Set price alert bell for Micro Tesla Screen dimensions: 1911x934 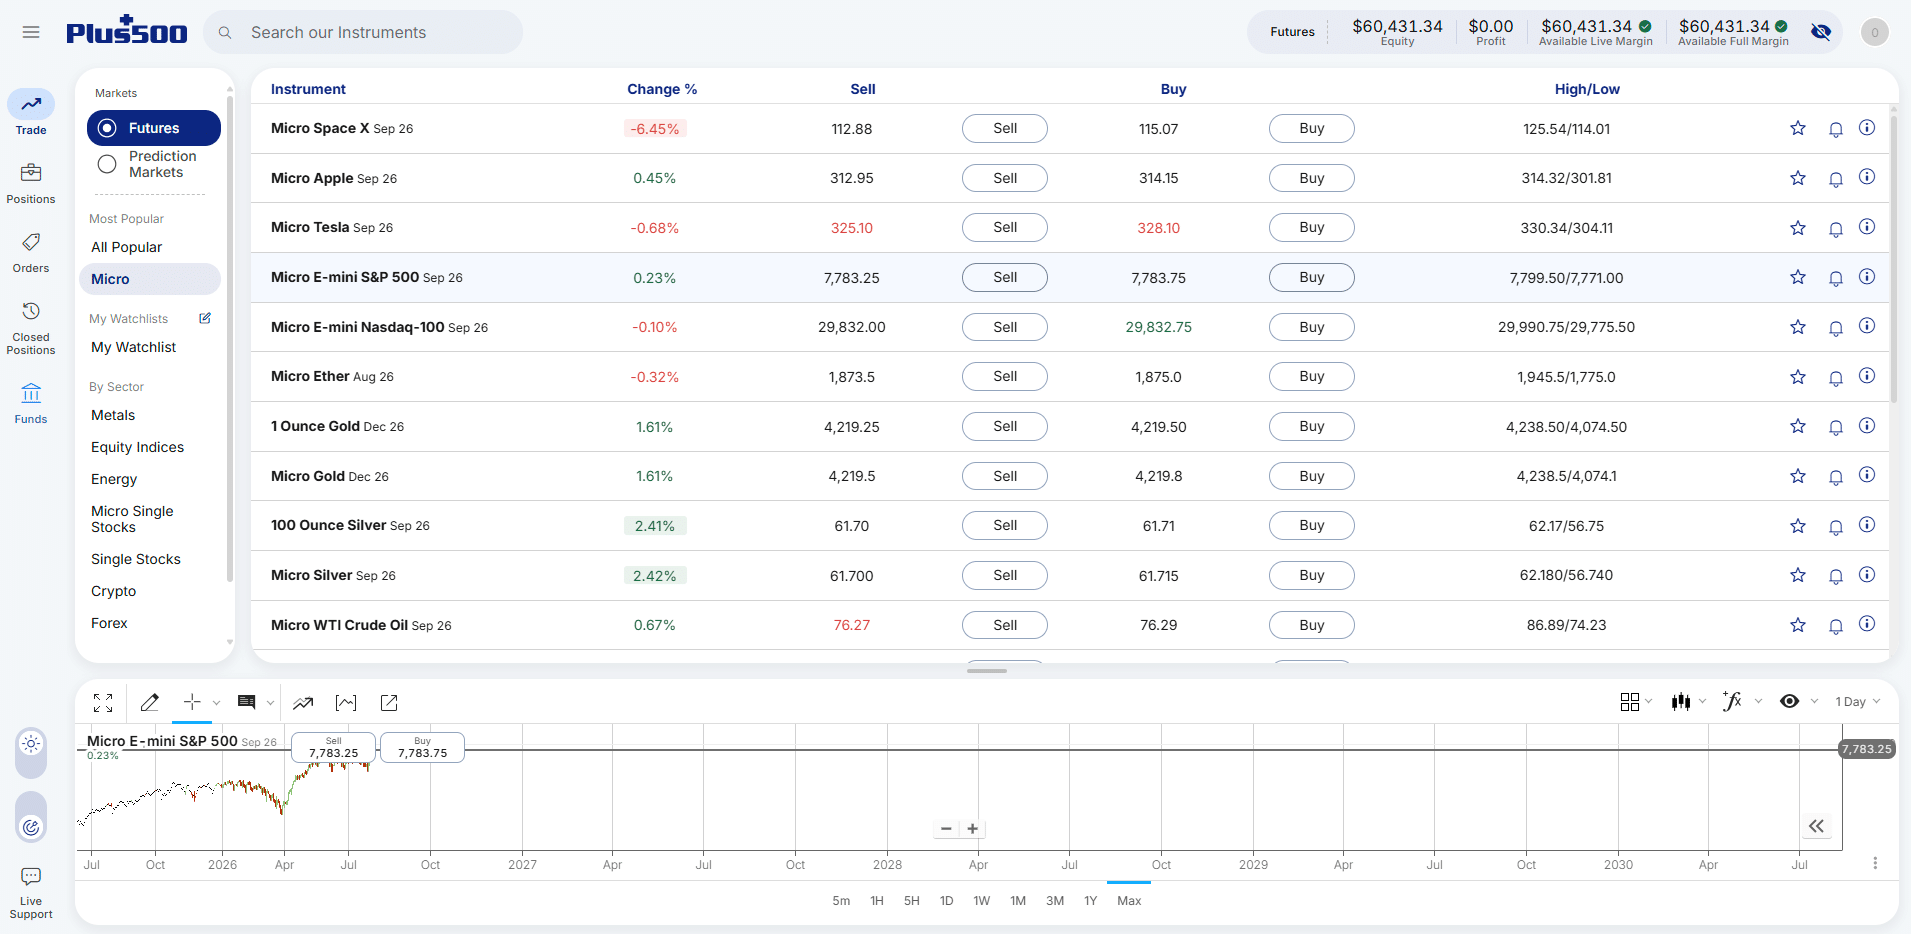(1836, 229)
